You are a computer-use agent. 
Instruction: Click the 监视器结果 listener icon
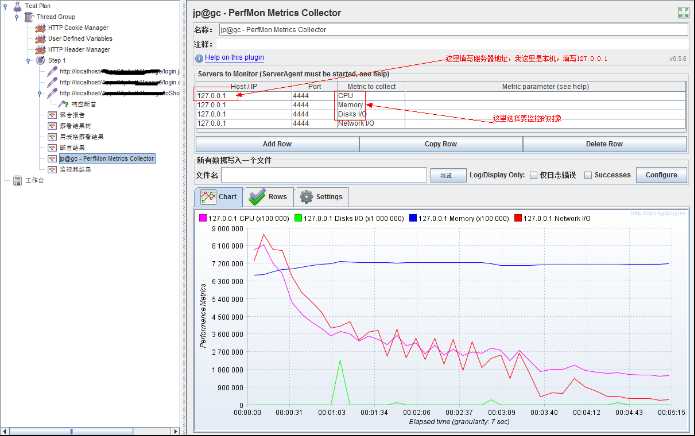point(52,169)
